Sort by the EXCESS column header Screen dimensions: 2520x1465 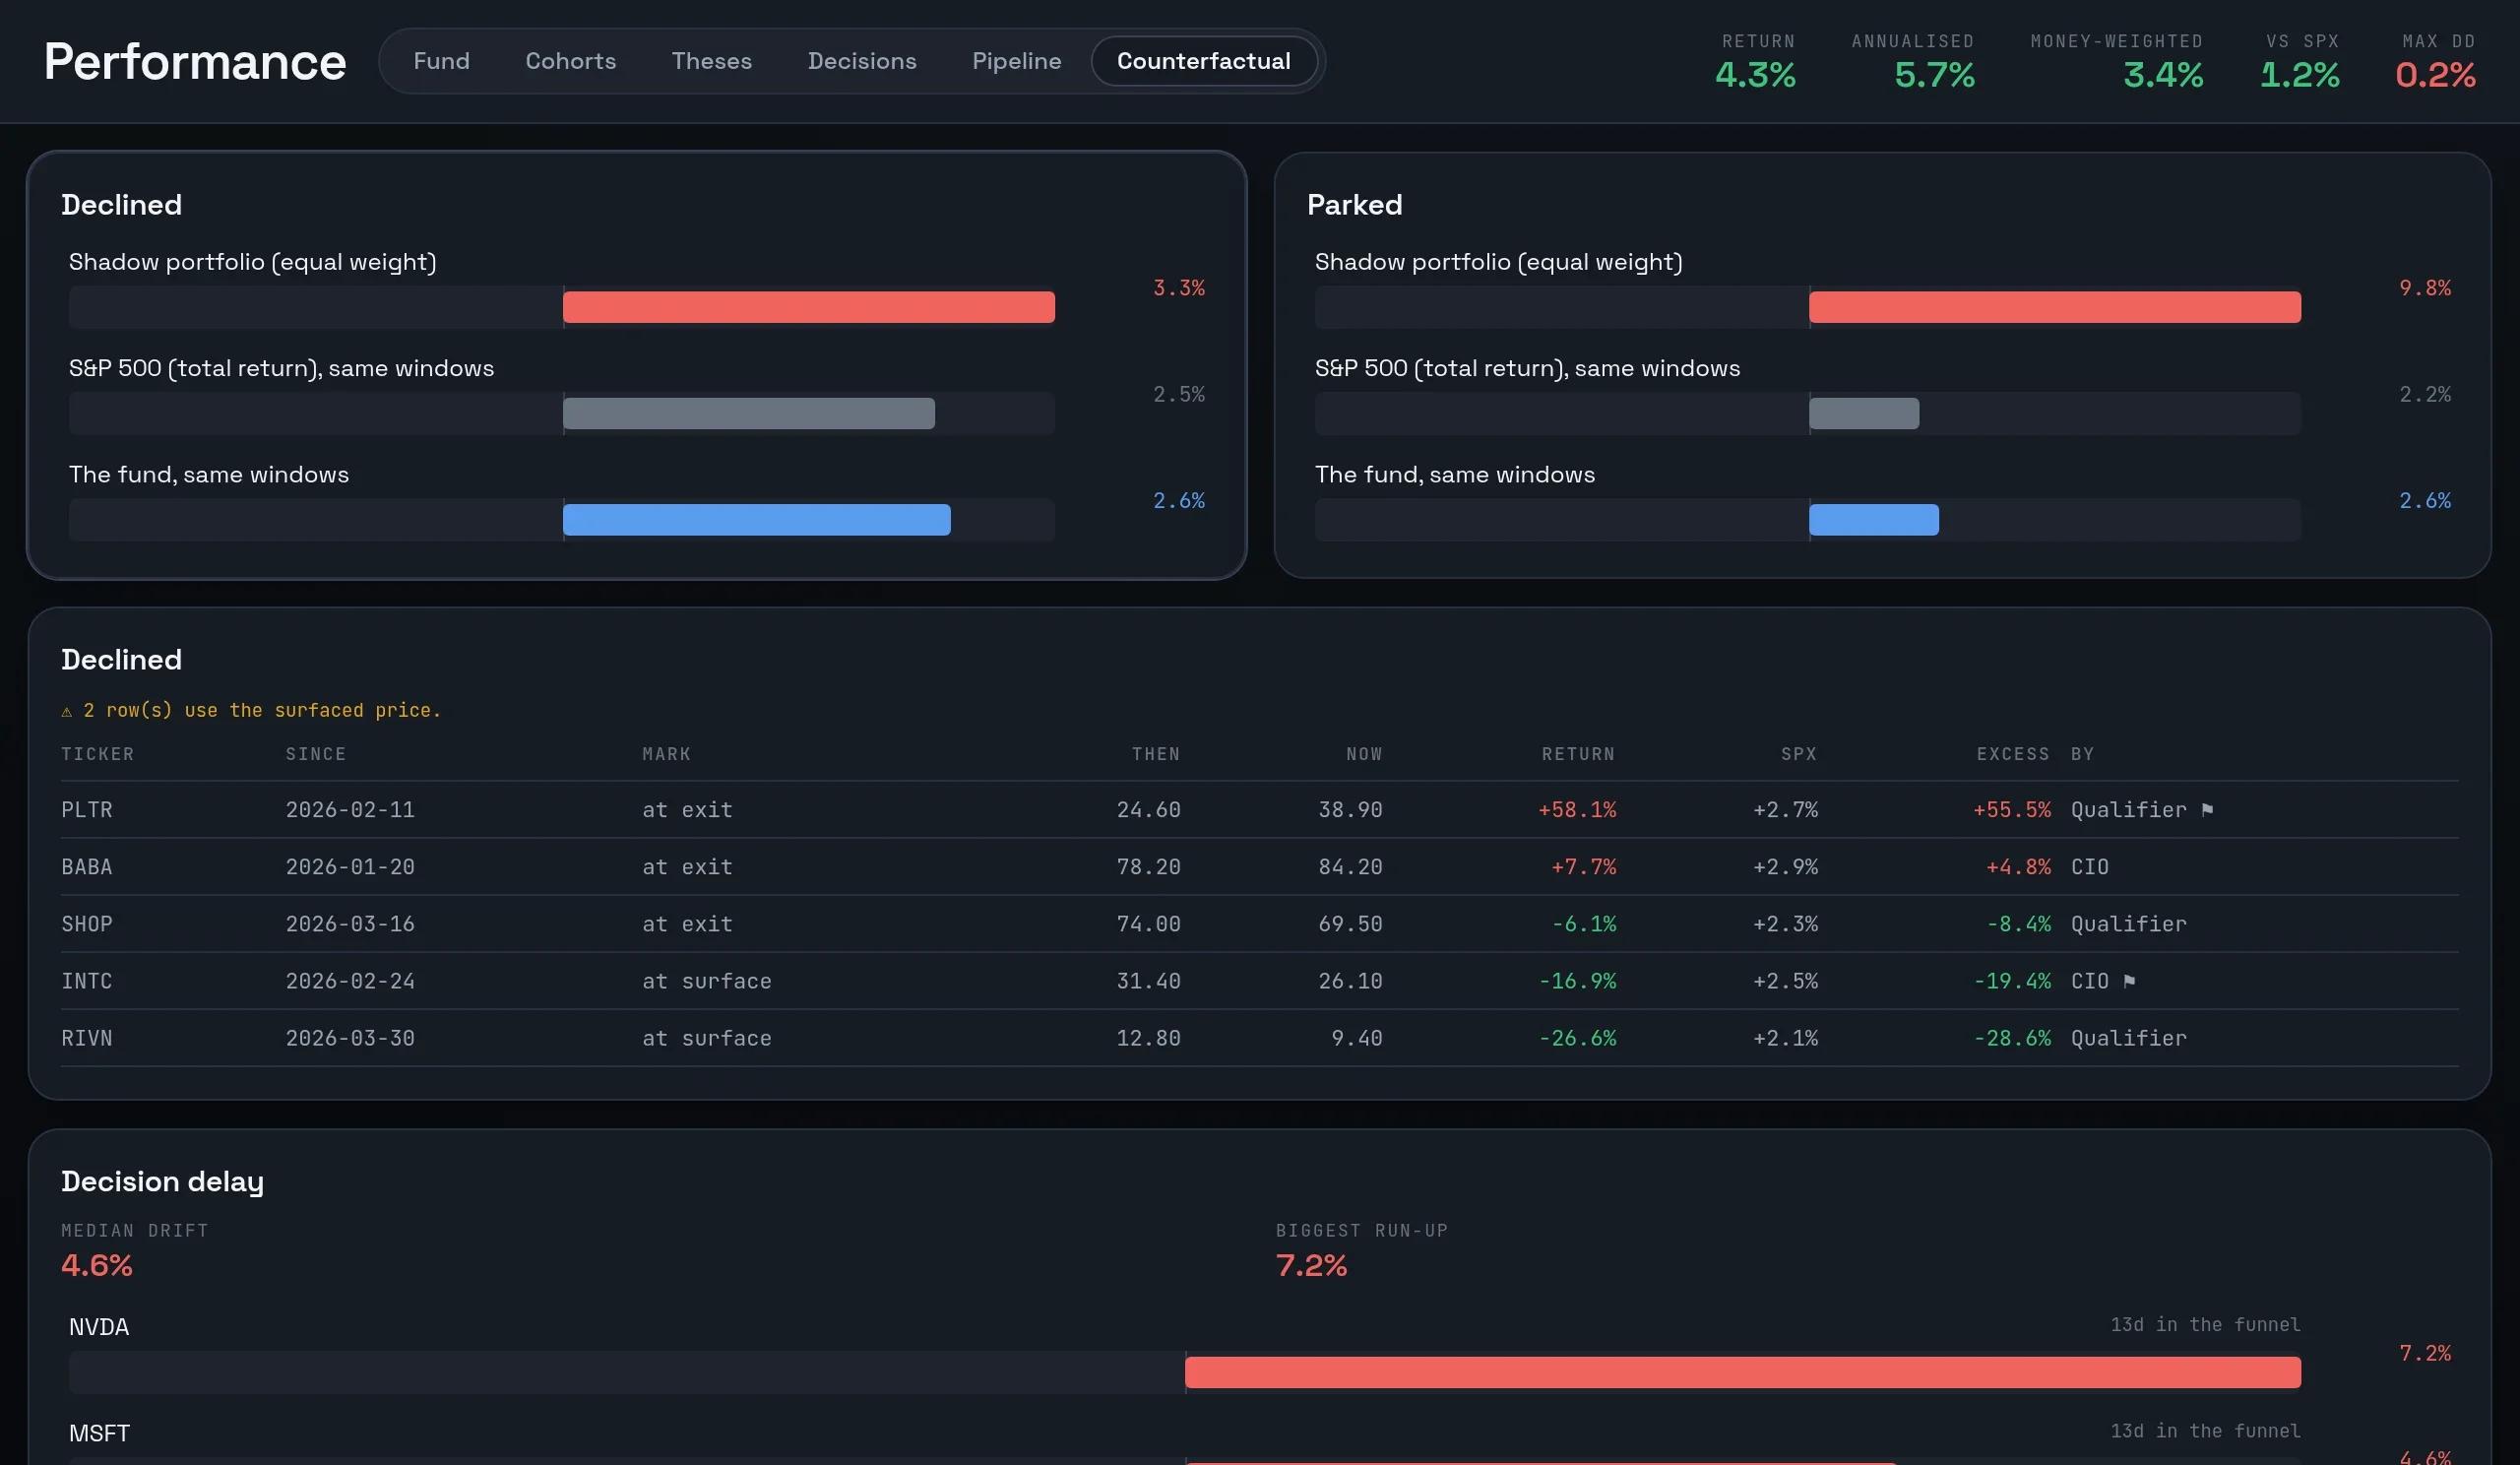(2012, 754)
